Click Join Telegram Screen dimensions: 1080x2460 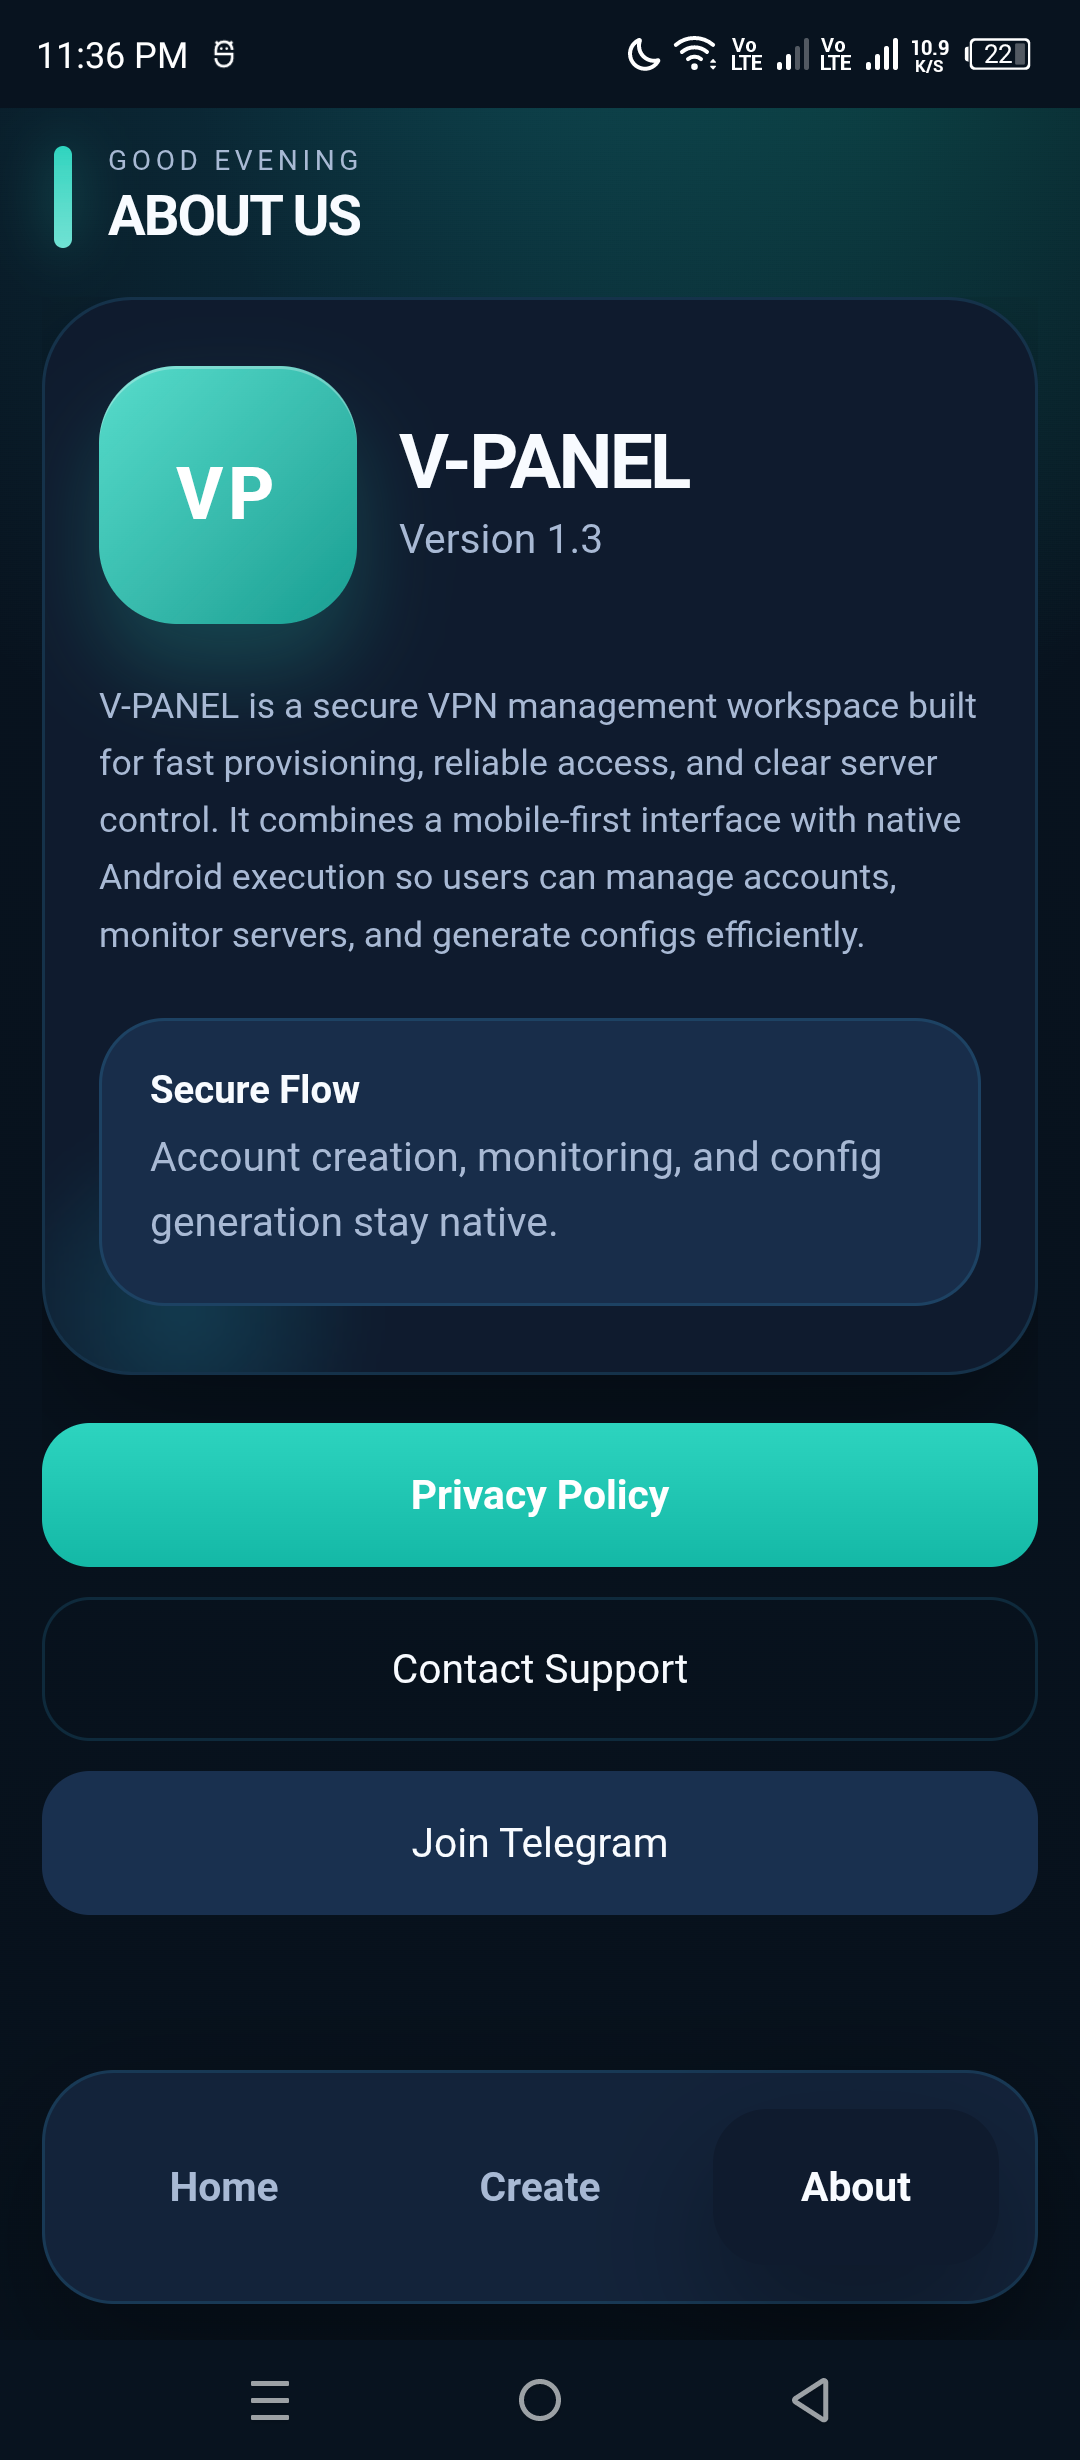[540, 1841]
